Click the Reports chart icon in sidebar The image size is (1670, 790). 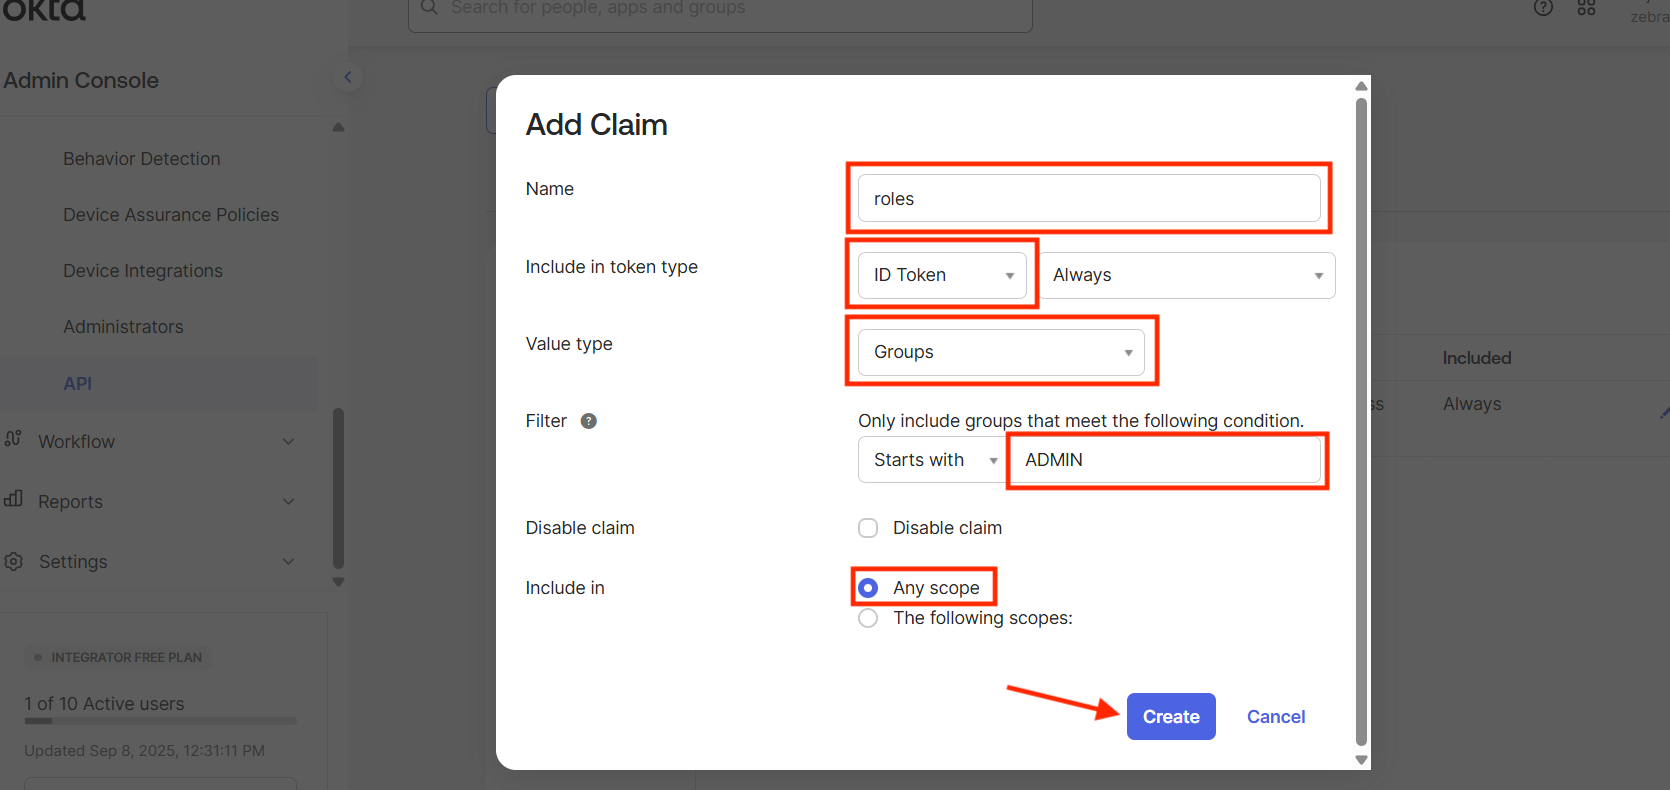[13, 500]
